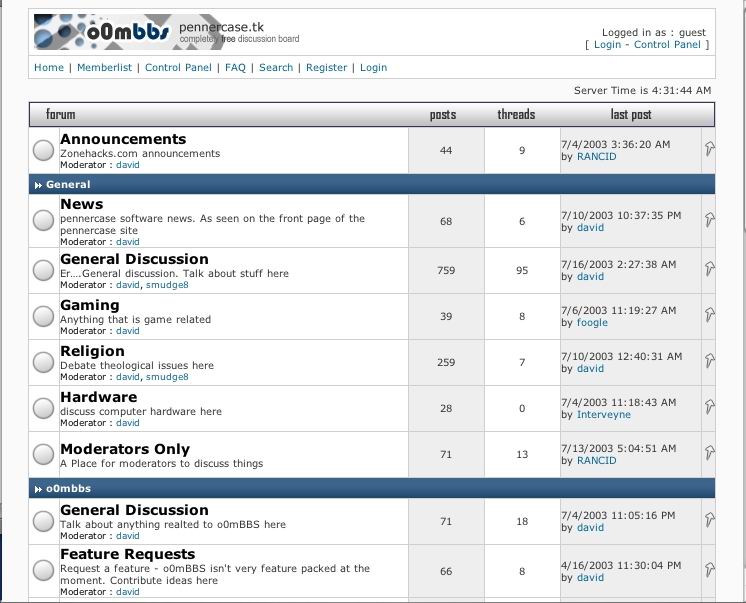The width and height of the screenshot is (746, 603).
Task: Click the round status icon next to News
Action: click(x=43, y=221)
